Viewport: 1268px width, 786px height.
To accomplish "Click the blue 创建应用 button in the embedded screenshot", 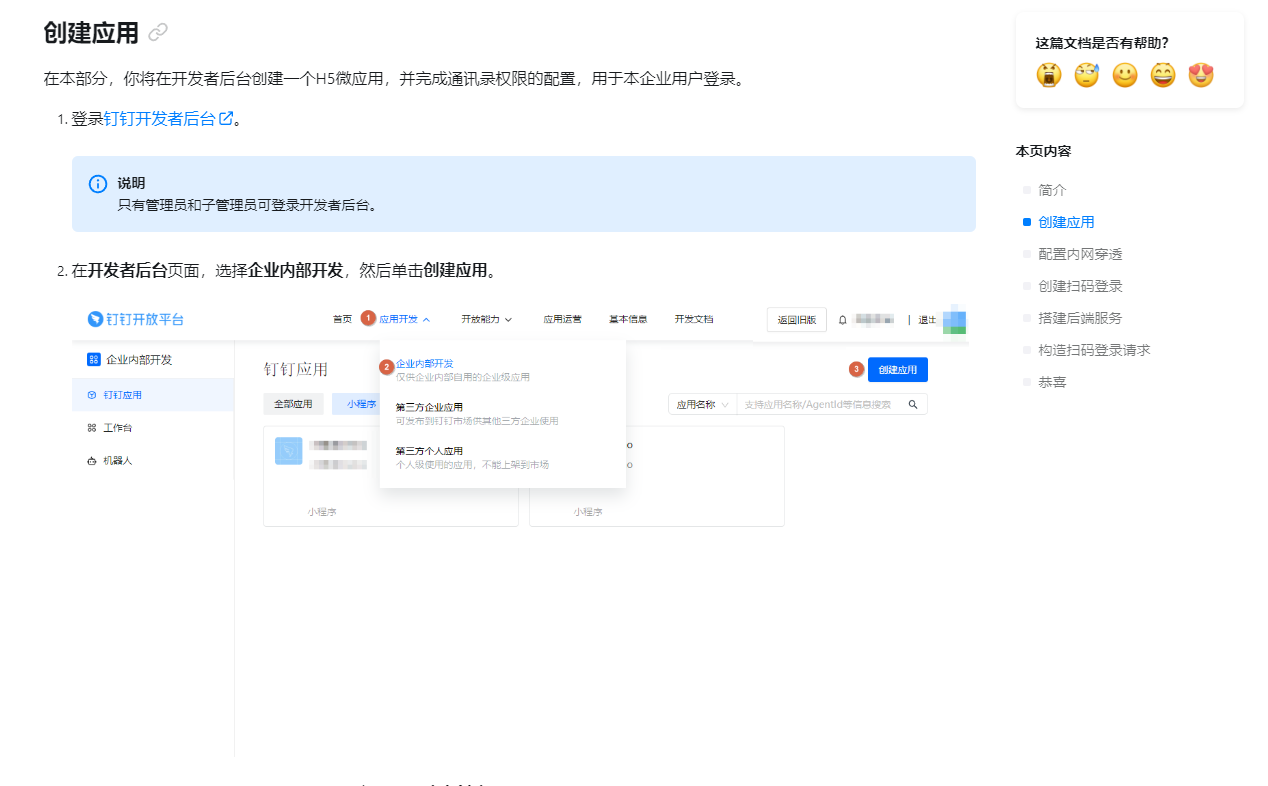I will [x=898, y=369].
